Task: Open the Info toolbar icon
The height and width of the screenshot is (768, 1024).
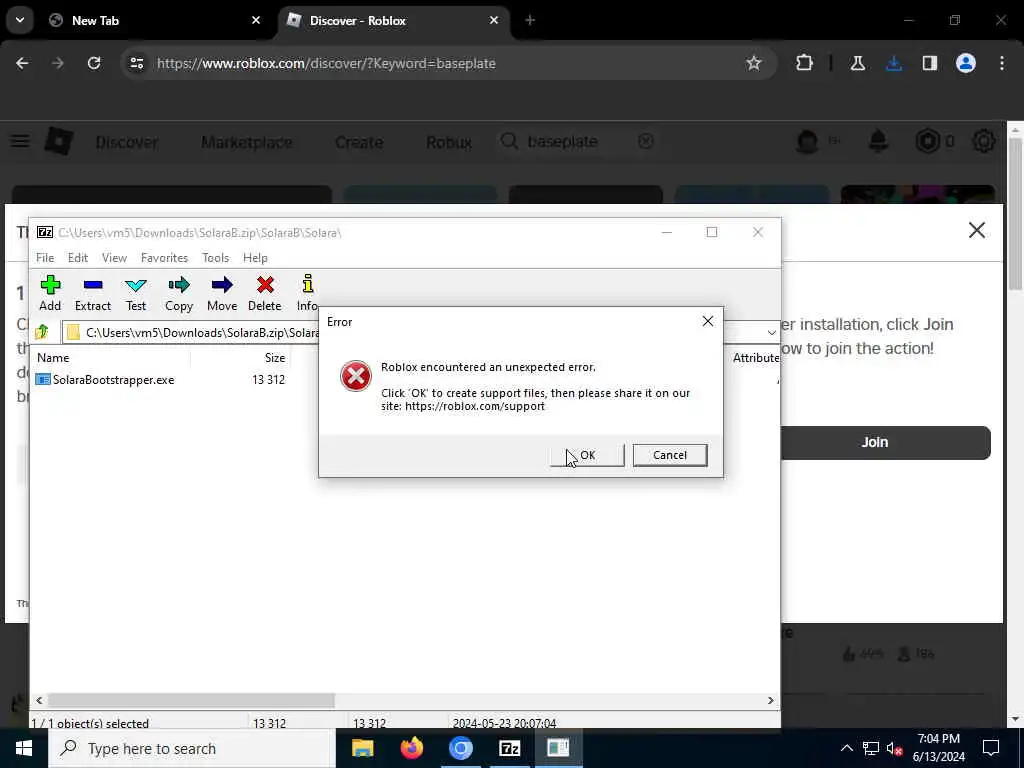Action: (308, 284)
